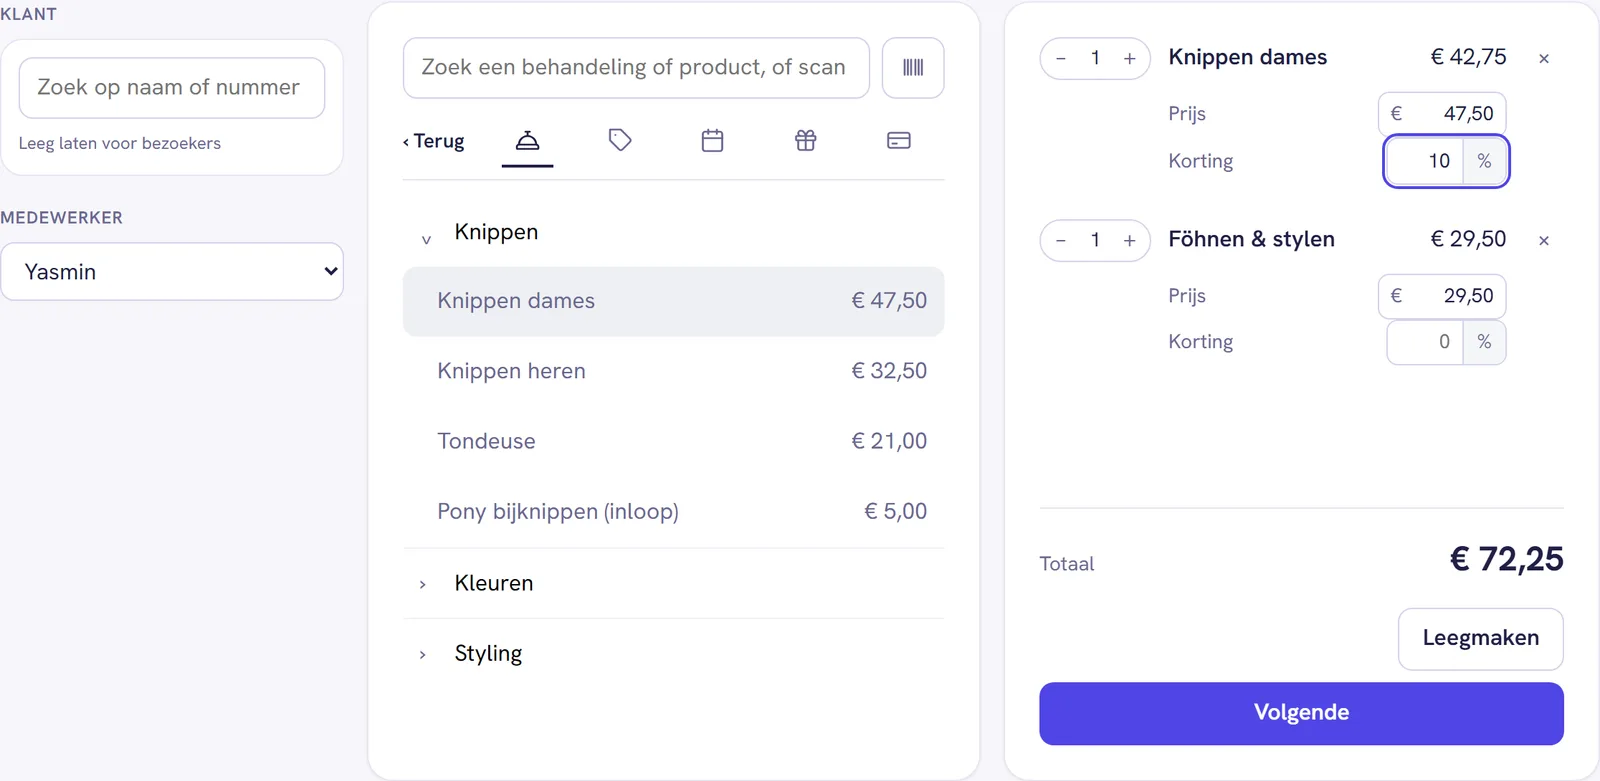Open the barcode scanner button

point(913,68)
